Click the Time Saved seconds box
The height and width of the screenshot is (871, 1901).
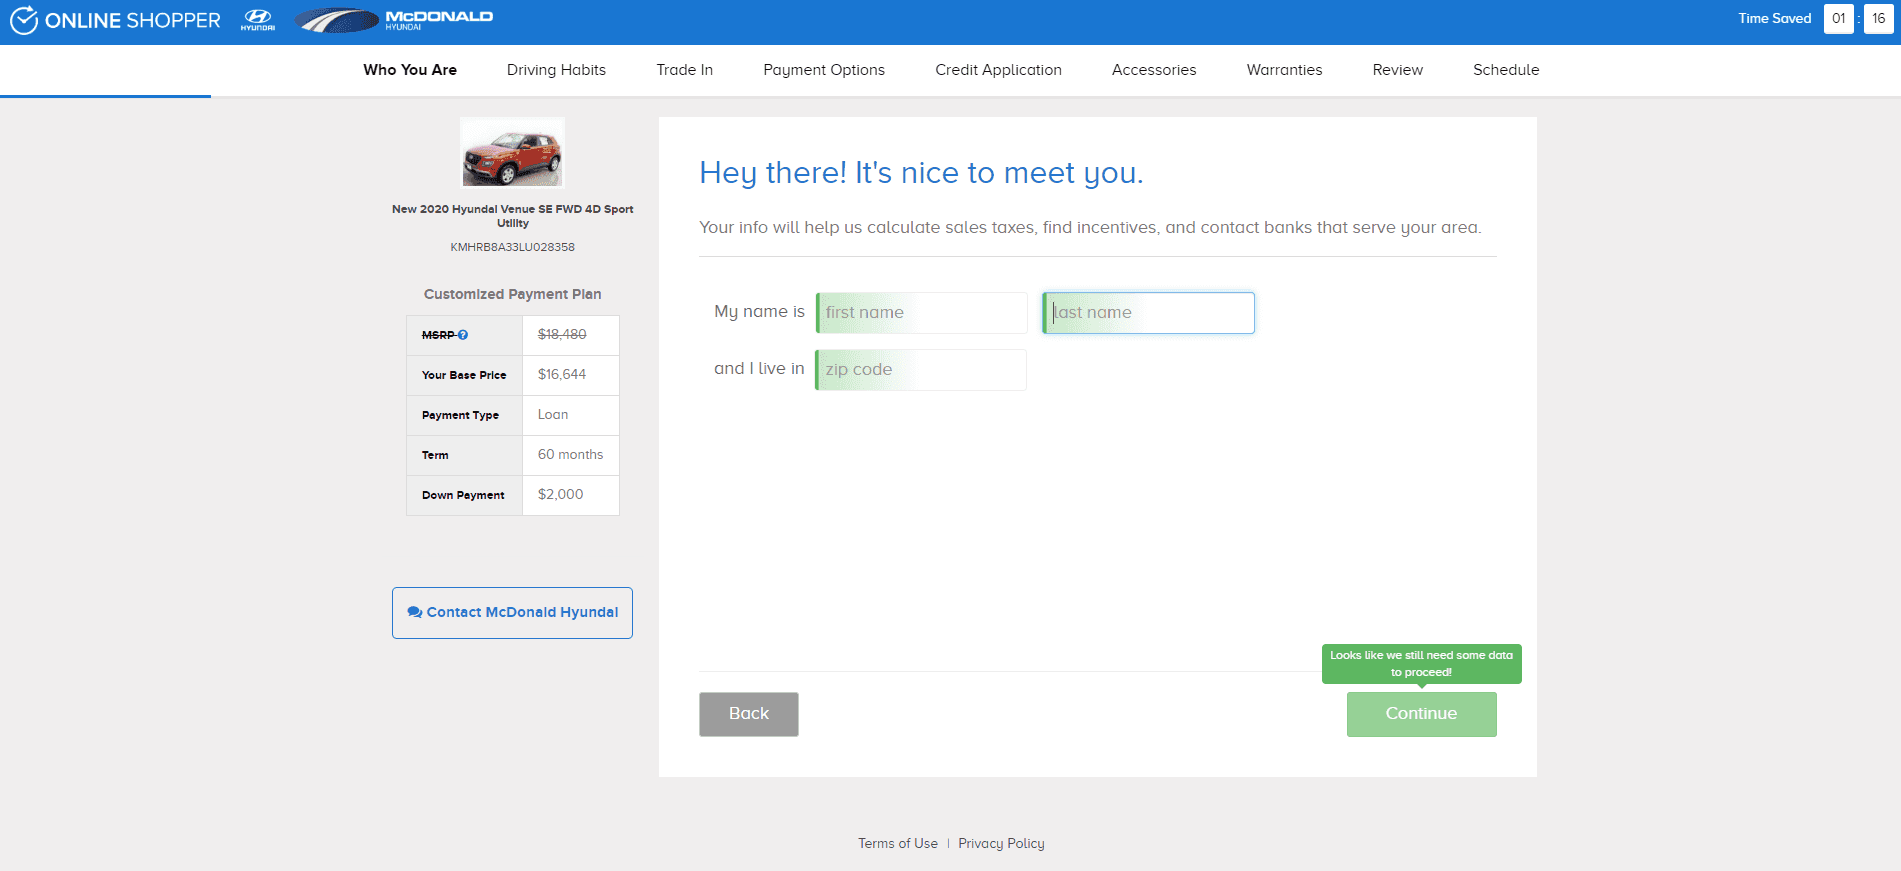click(x=1878, y=19)
